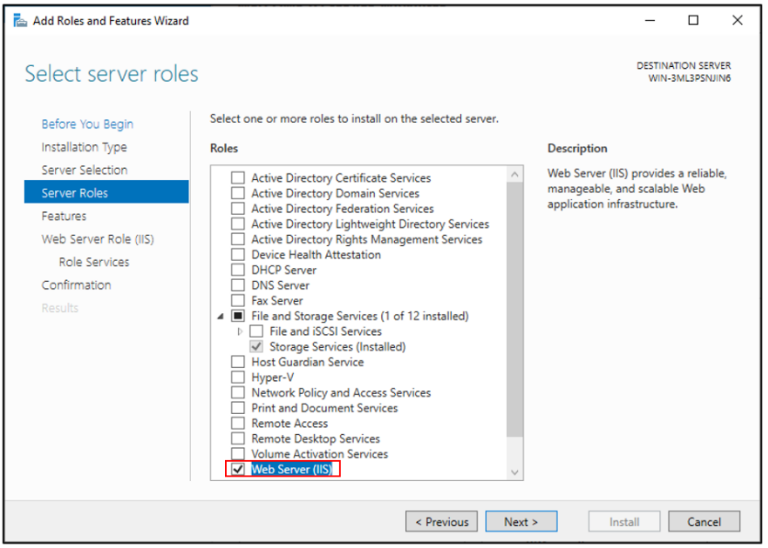The width and height of the screenshot is (768, 548).
Task: Open the Confirmation step
Action: [x=76, y=285]
